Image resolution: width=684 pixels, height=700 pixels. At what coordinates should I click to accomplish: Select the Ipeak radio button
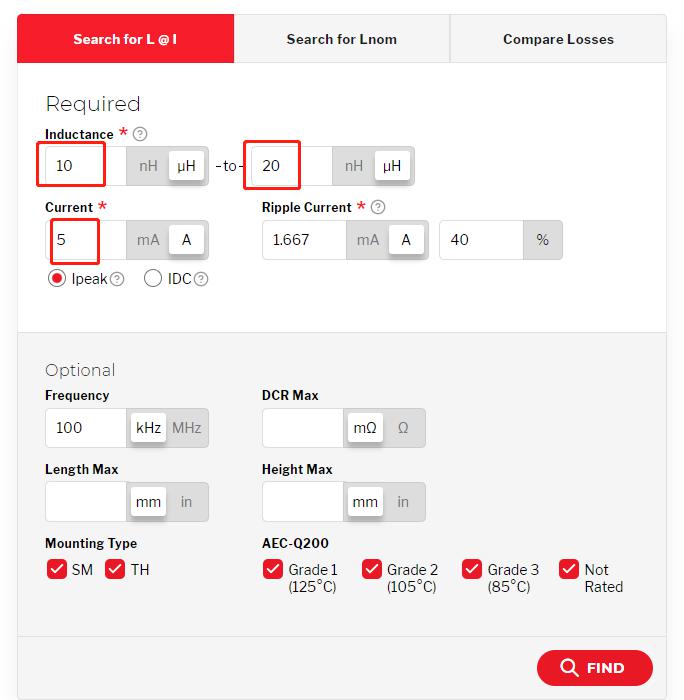[x=57, y=279]
